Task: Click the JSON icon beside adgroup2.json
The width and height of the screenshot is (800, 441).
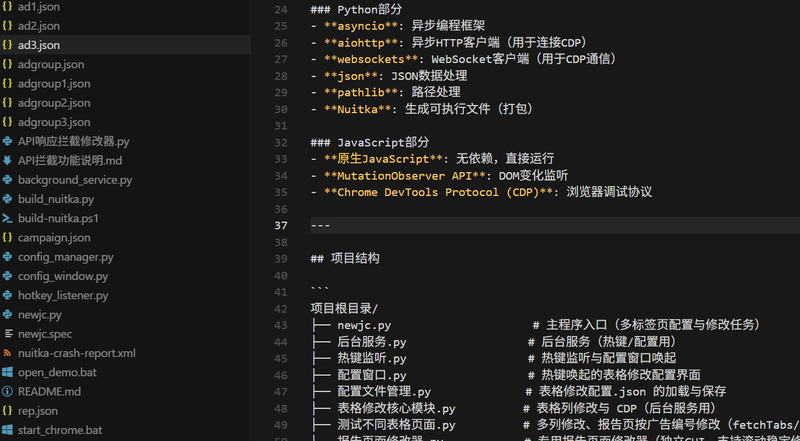Action: coord(7,103)
